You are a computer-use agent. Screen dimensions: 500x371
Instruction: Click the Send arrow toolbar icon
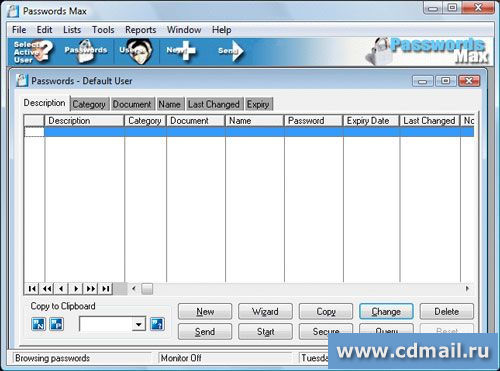pyautogui.click(x=231, y=51)
